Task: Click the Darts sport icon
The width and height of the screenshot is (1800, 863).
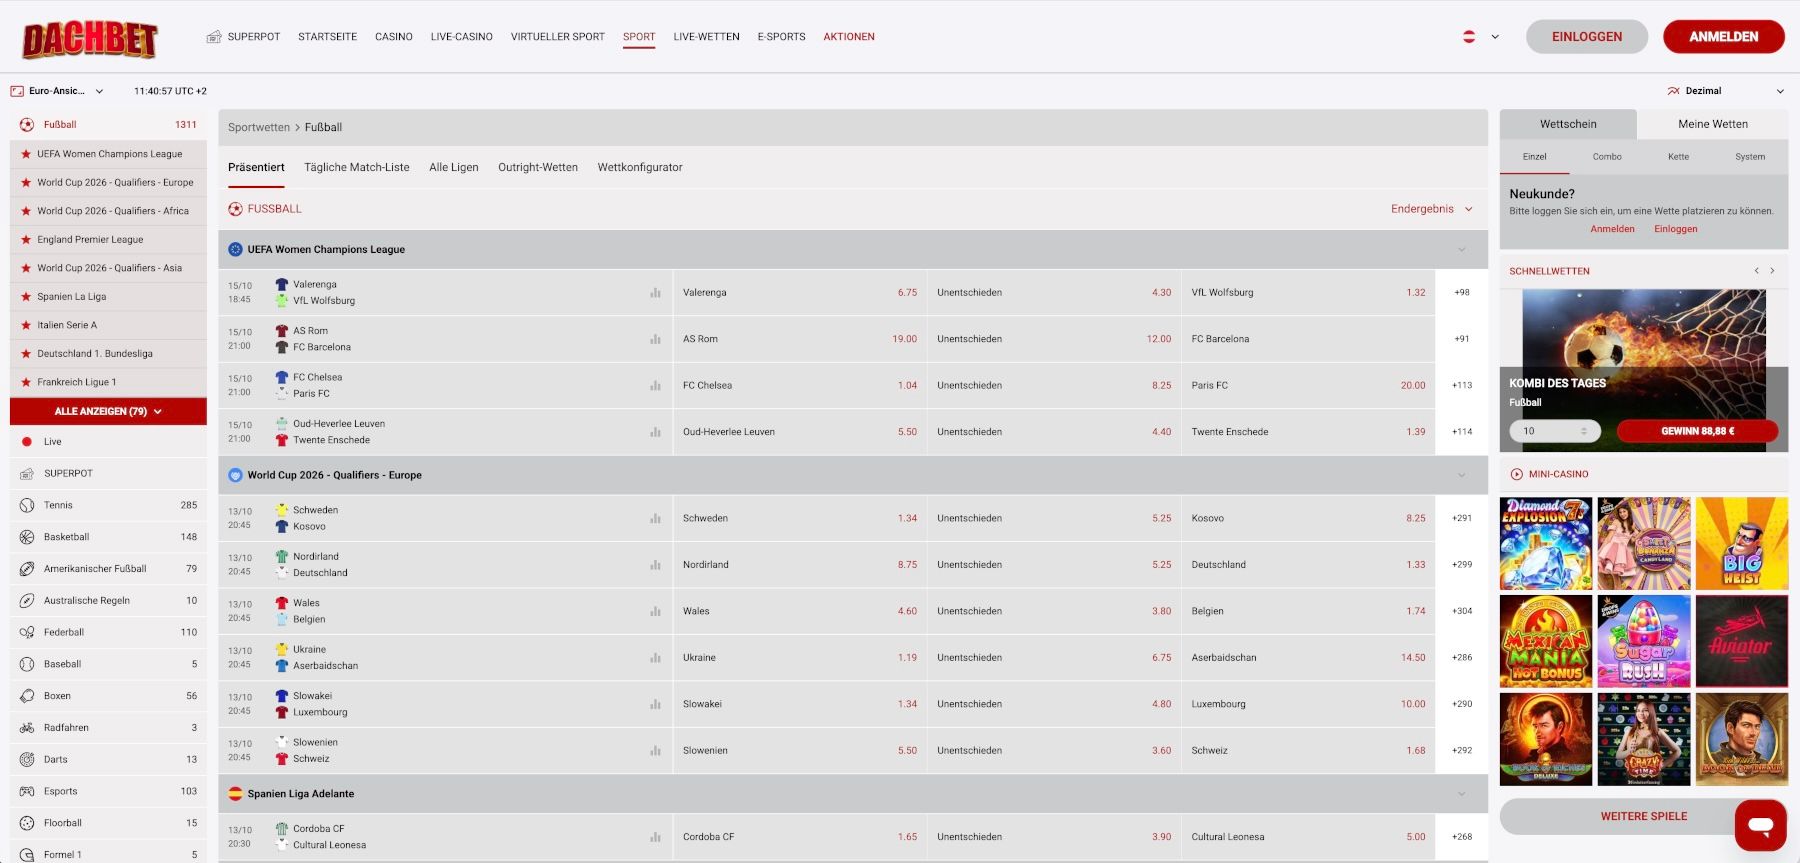Action: [x=27, y=759]
